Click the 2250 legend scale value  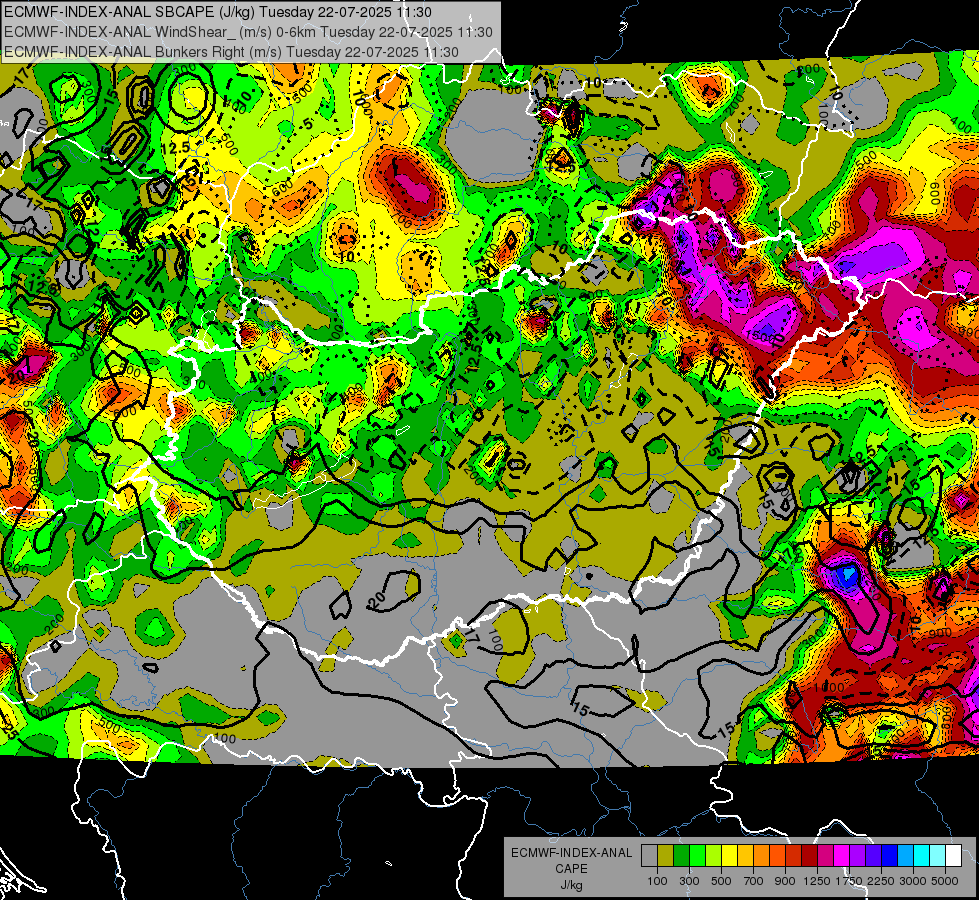coord(882,881)
